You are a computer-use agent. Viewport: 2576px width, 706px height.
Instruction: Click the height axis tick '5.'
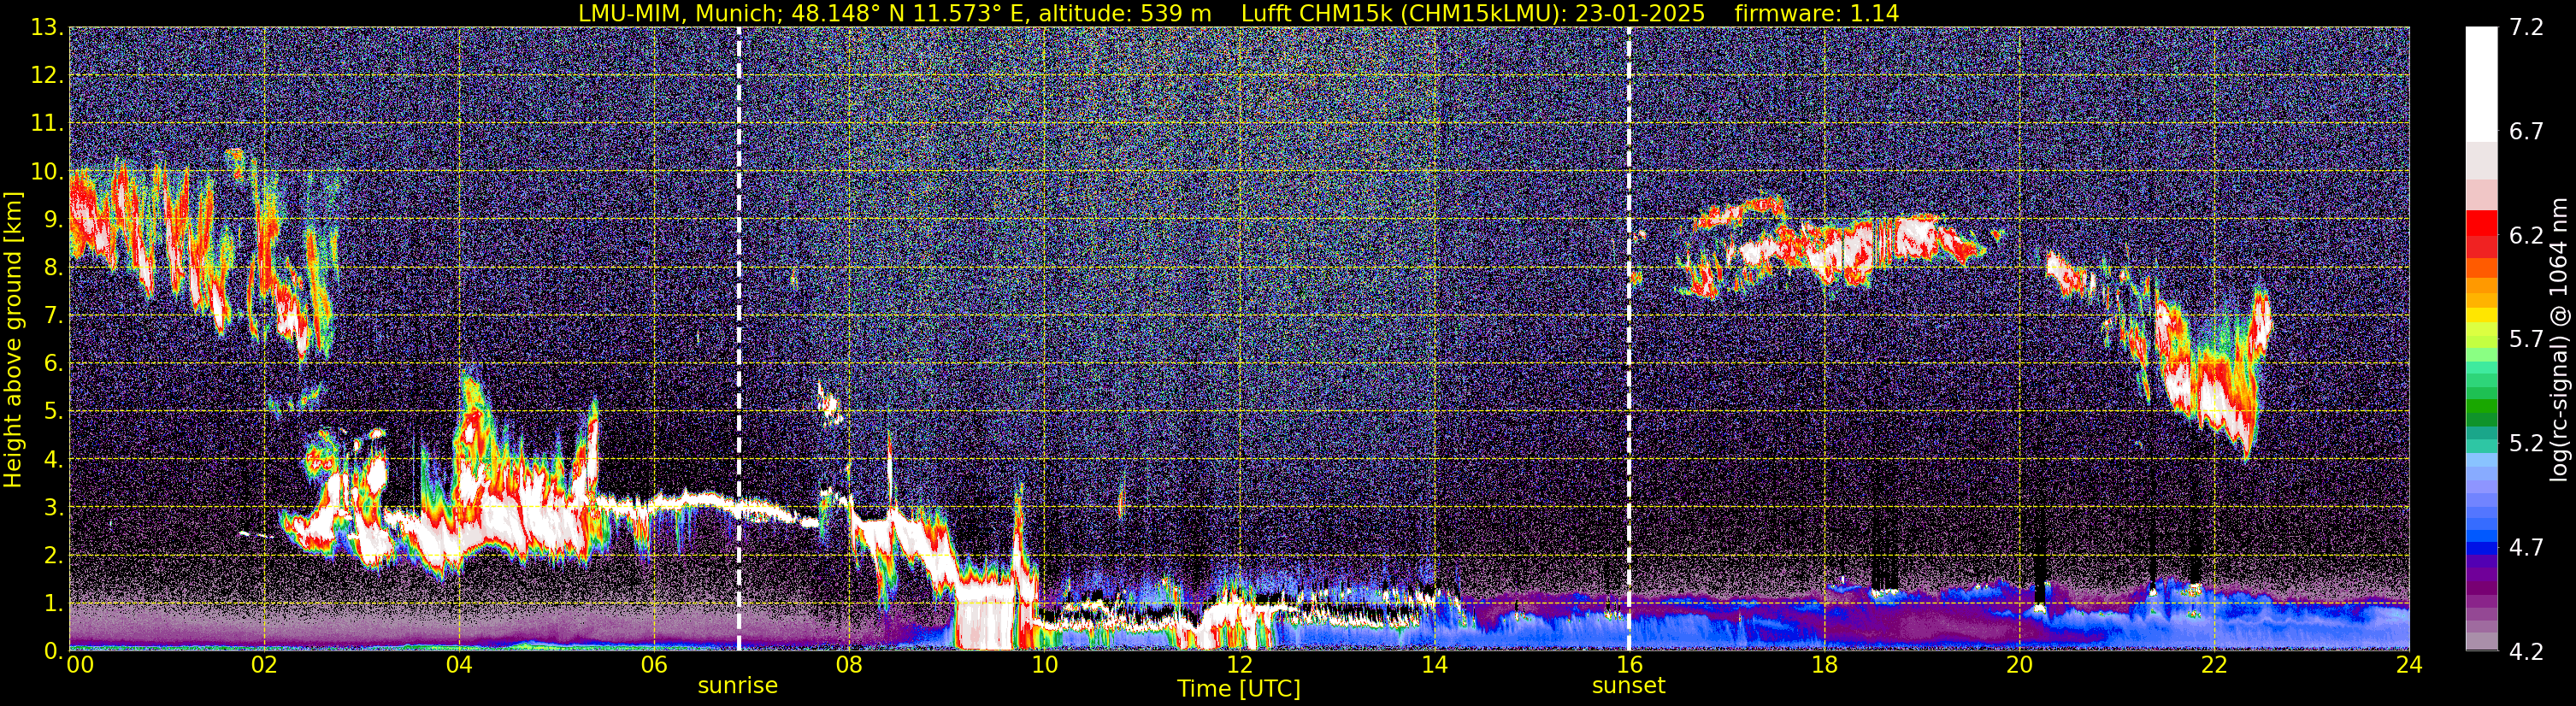point(53,412)
